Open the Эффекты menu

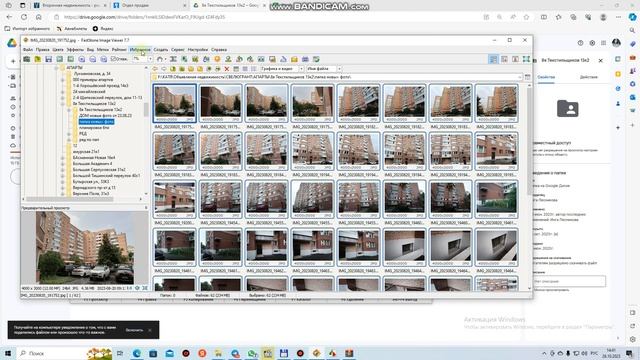[75, 50]
